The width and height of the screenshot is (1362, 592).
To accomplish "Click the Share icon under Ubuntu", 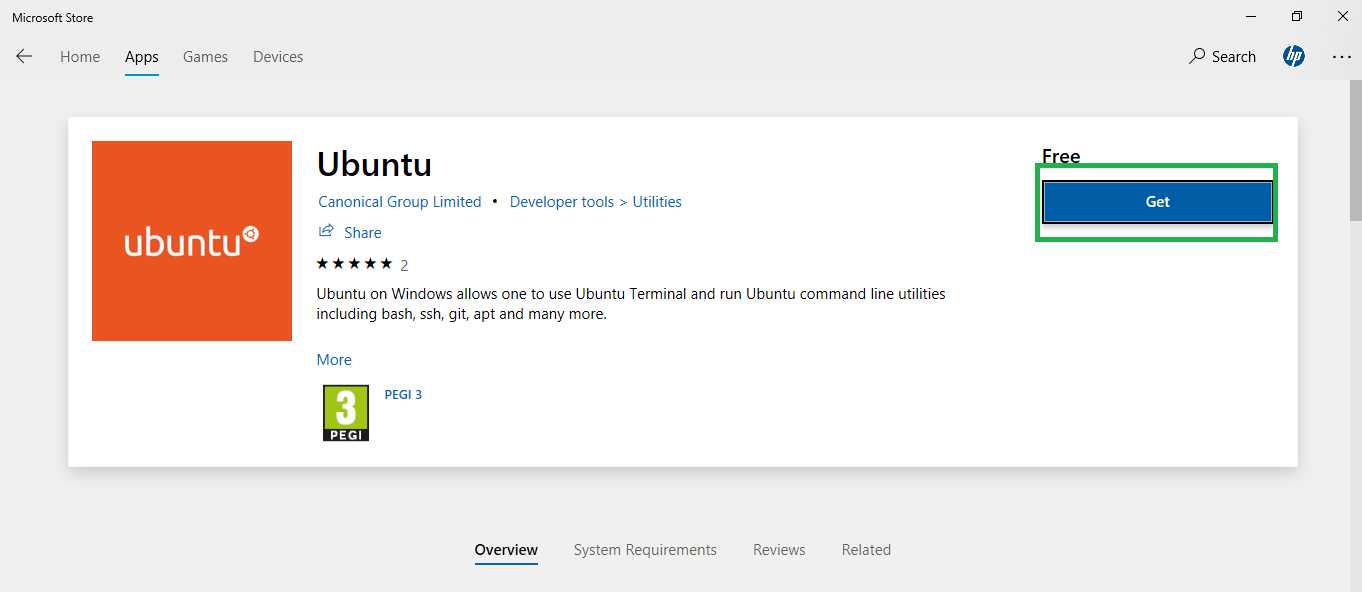I will point(326,232).
